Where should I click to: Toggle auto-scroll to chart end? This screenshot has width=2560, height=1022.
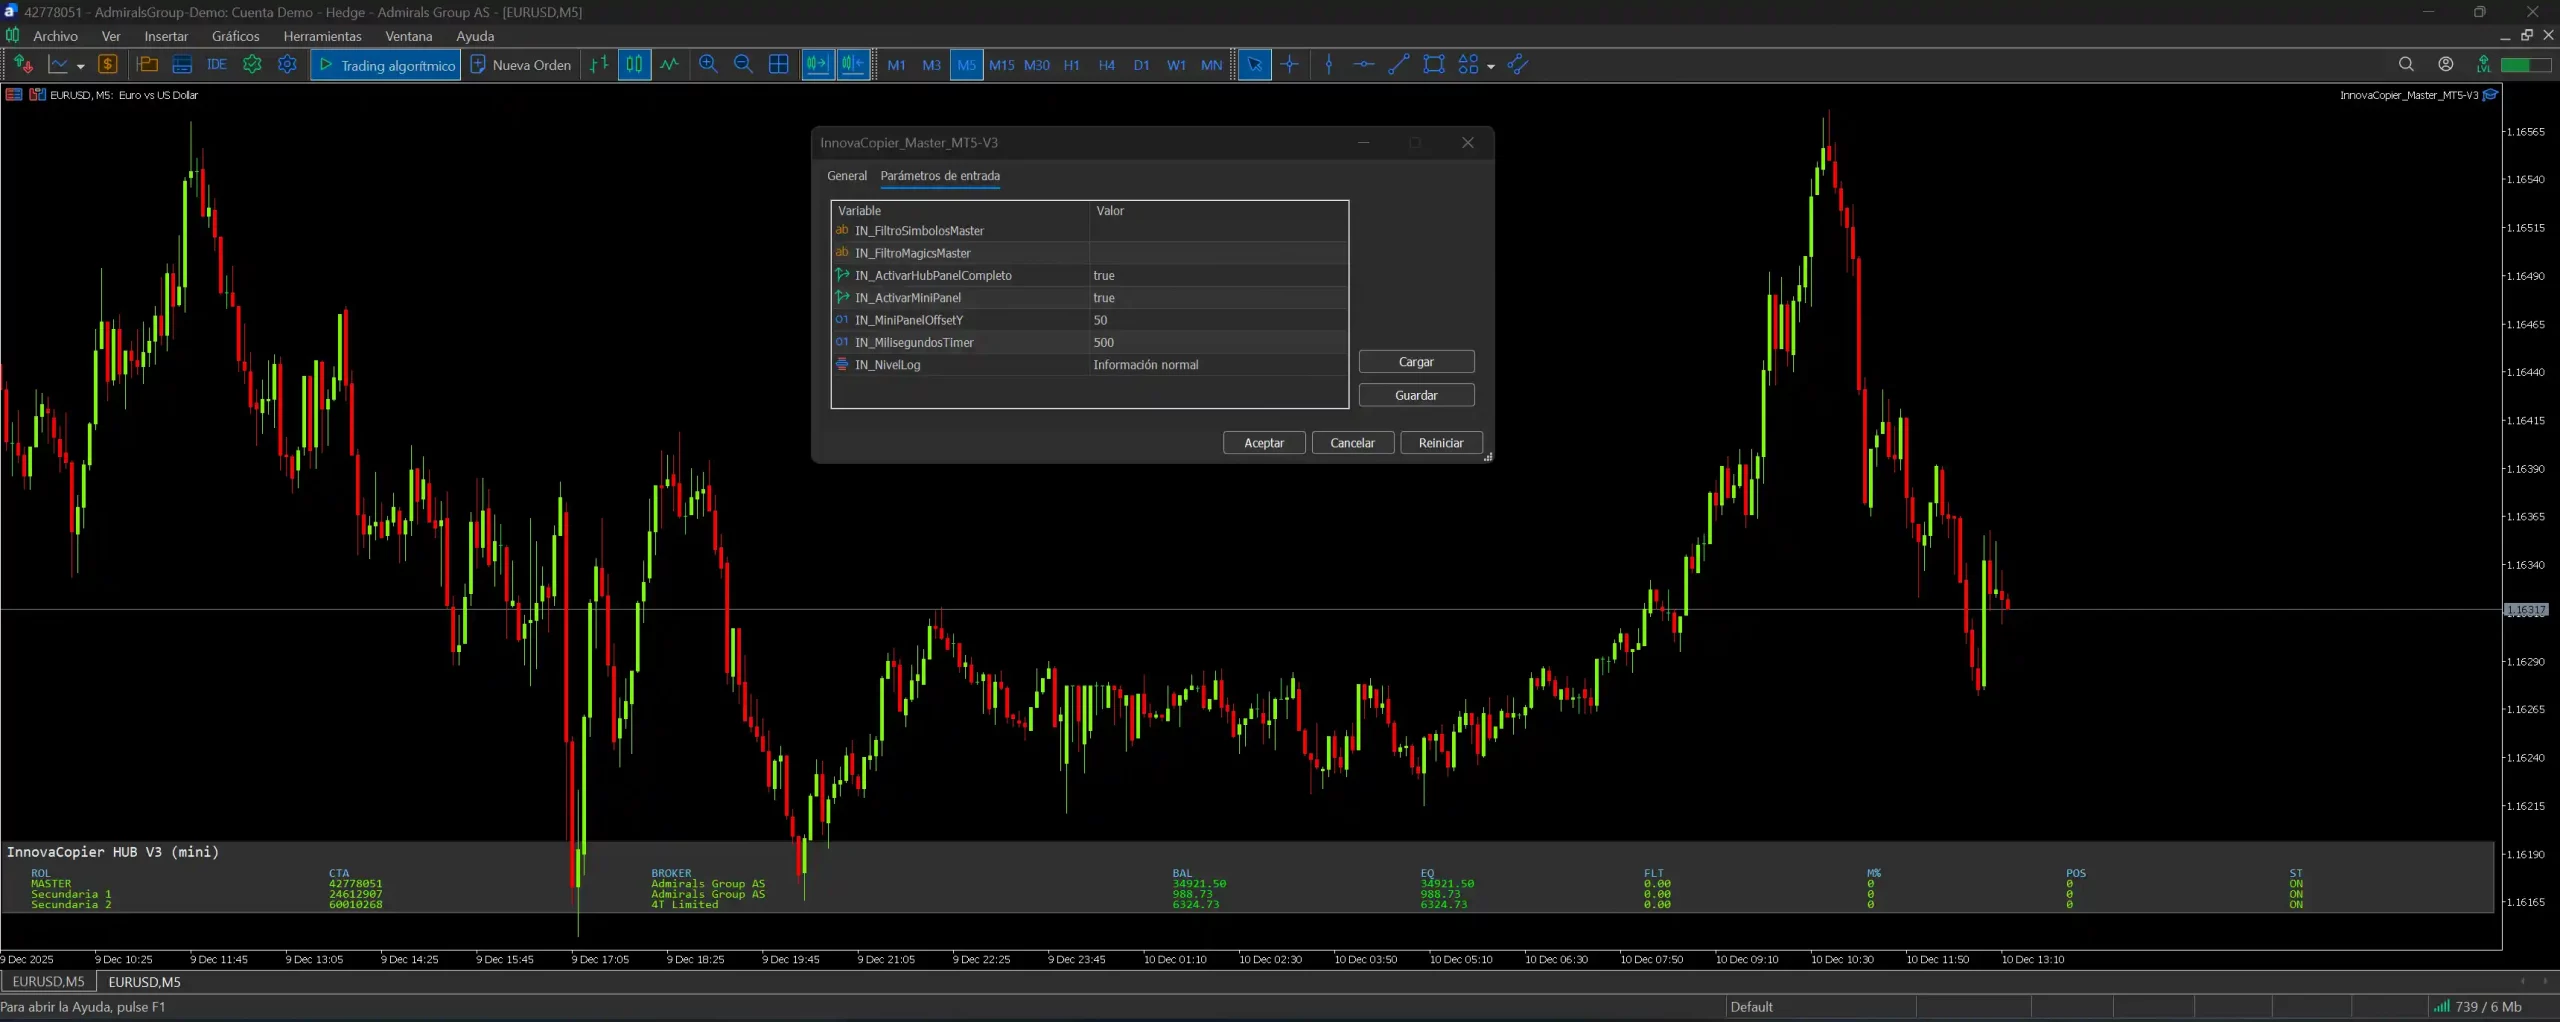tap(817, 64)
